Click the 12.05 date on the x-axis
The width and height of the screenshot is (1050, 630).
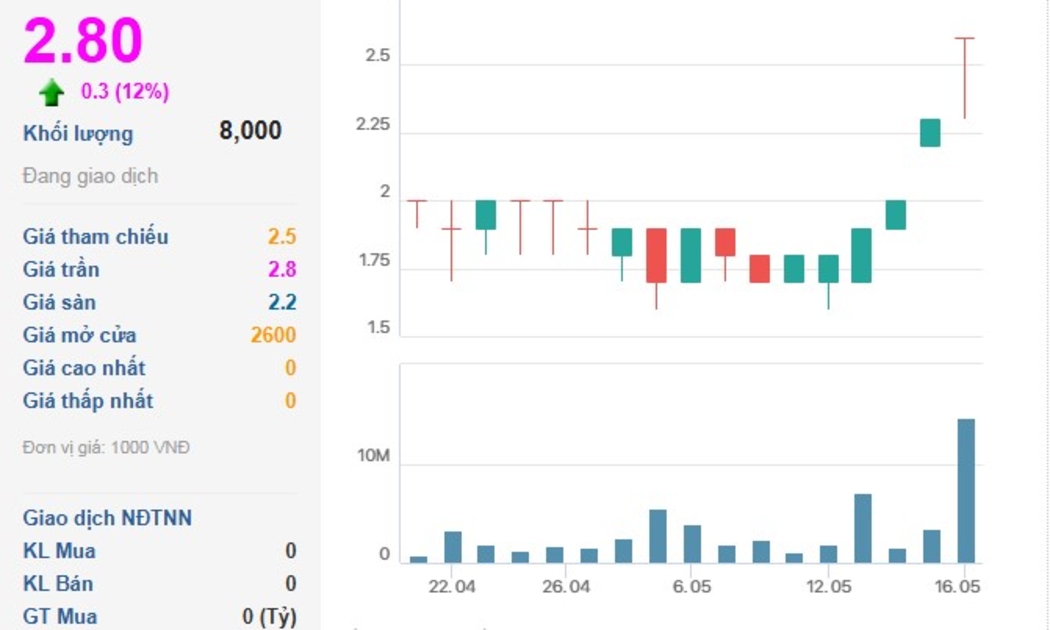tap(828, 587)
